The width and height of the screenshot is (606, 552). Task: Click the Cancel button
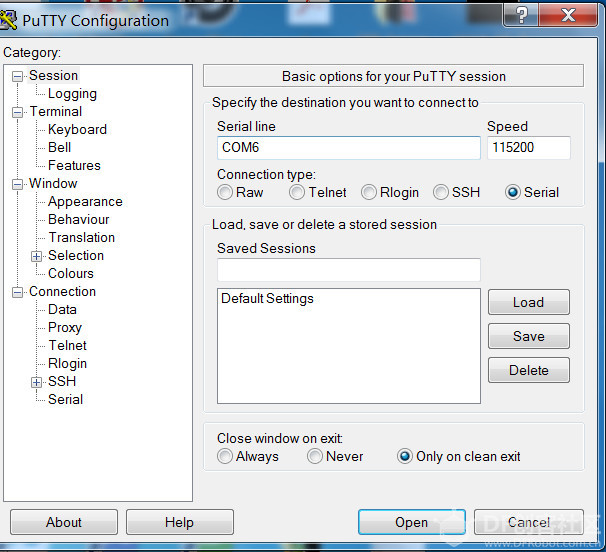[x=529, y=522]
